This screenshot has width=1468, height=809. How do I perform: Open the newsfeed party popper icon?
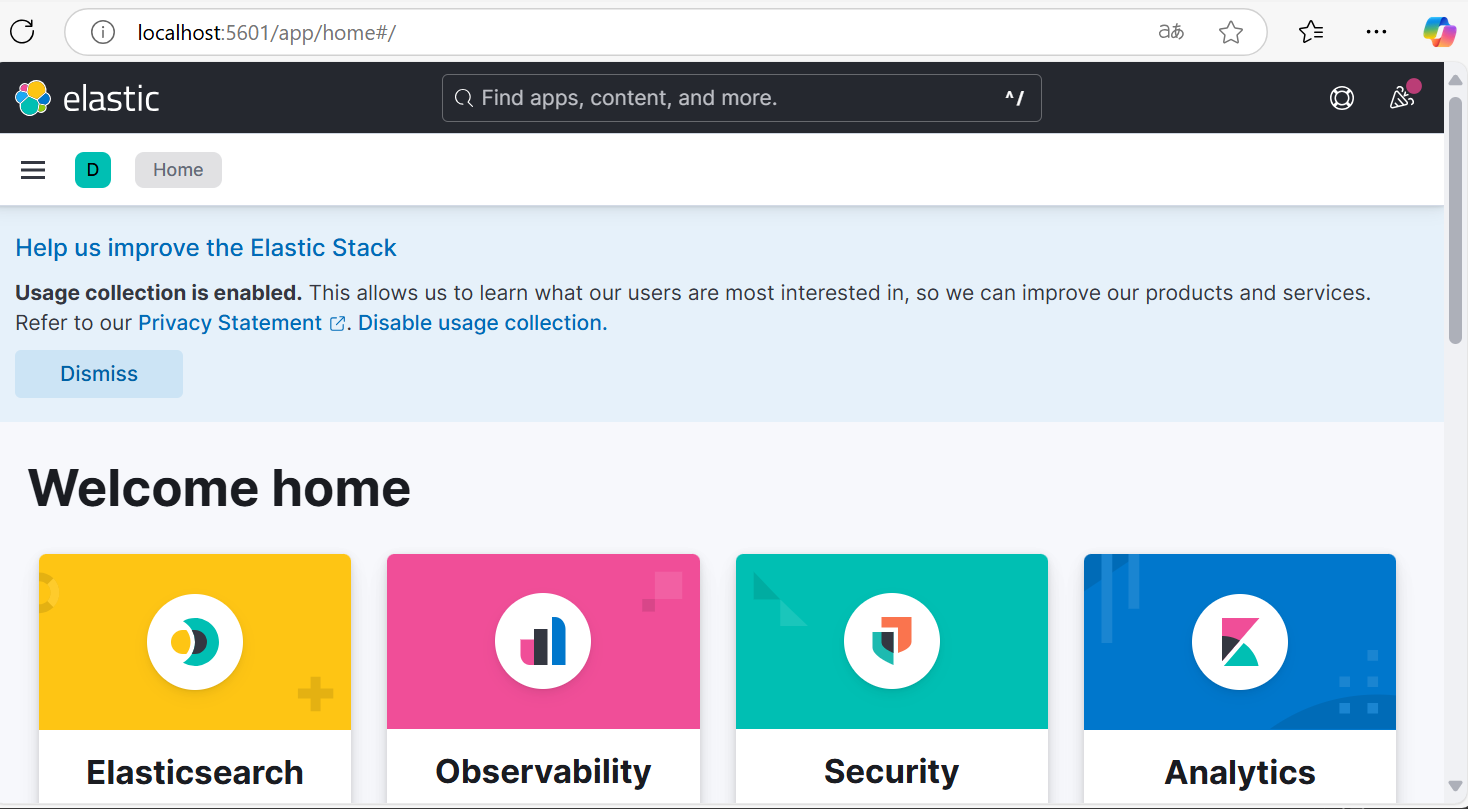click(x=1402, y=98)
